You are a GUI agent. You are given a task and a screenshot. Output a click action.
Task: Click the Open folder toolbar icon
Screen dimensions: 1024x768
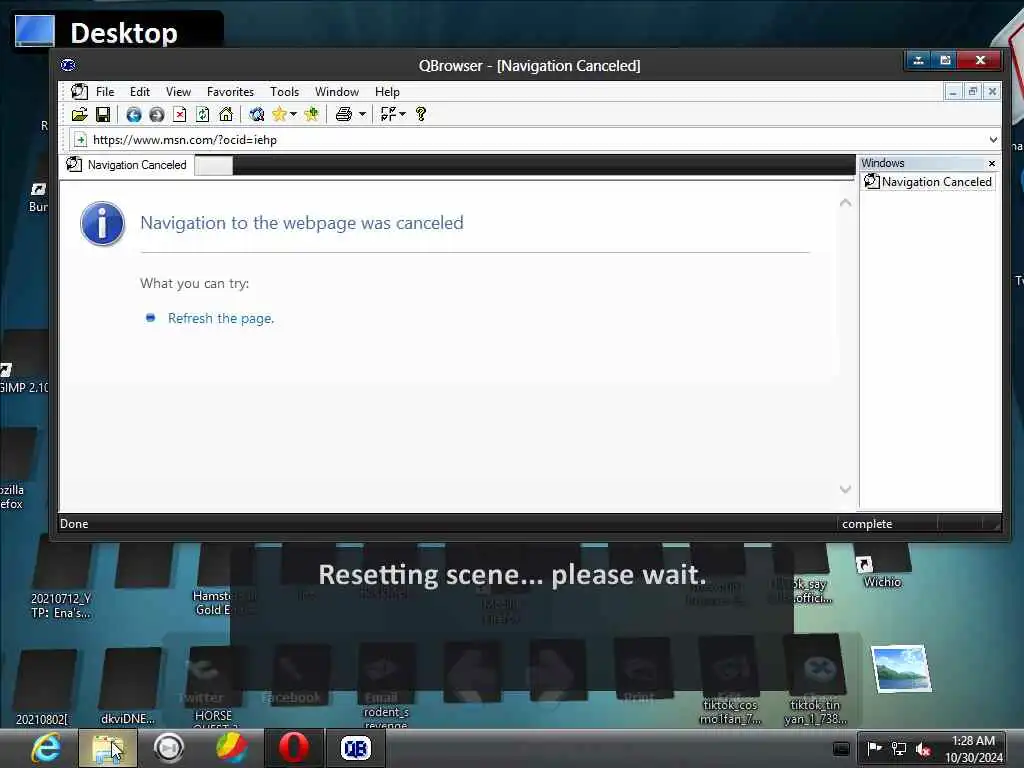(x=80, y=114)
